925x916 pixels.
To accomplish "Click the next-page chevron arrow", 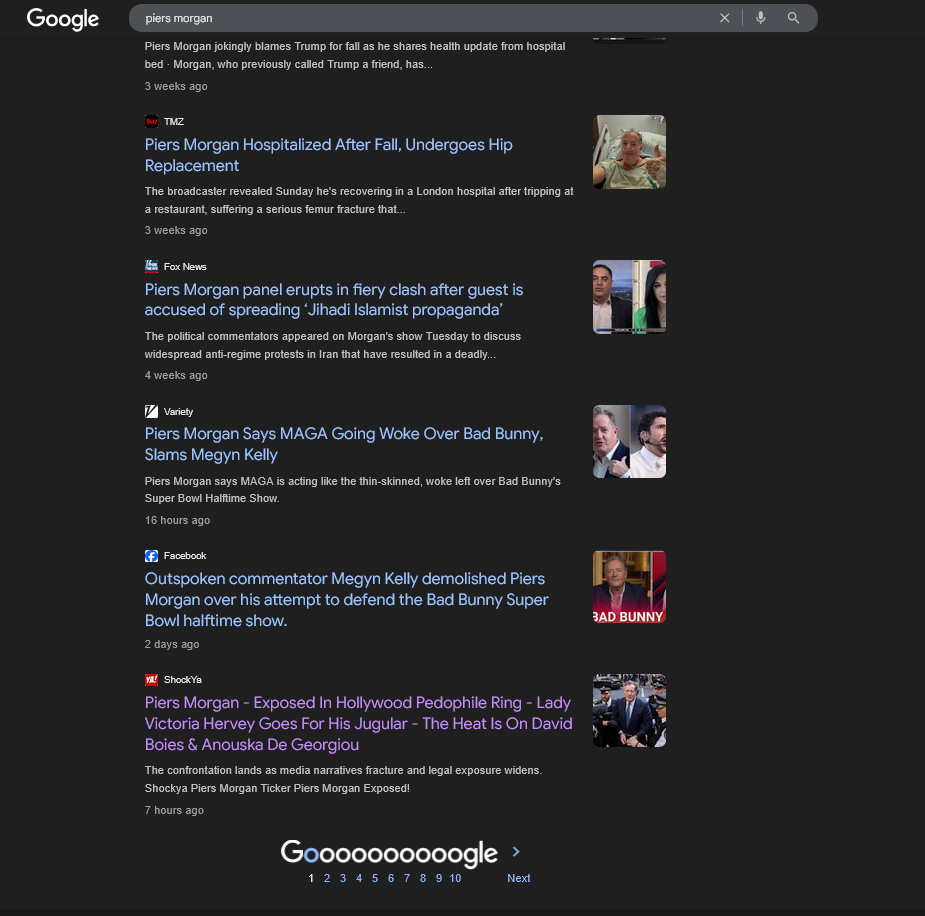I will coord(516,852).
